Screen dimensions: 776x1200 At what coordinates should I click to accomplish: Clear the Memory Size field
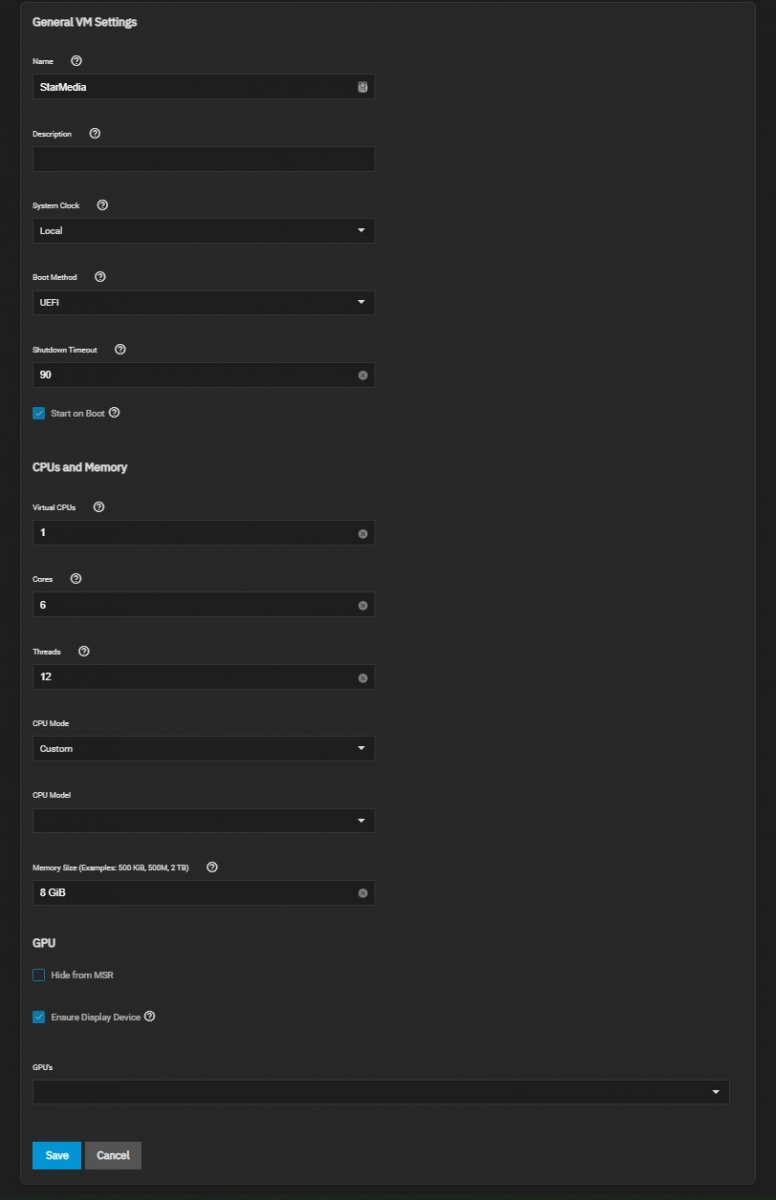click(x=363, y=893)
